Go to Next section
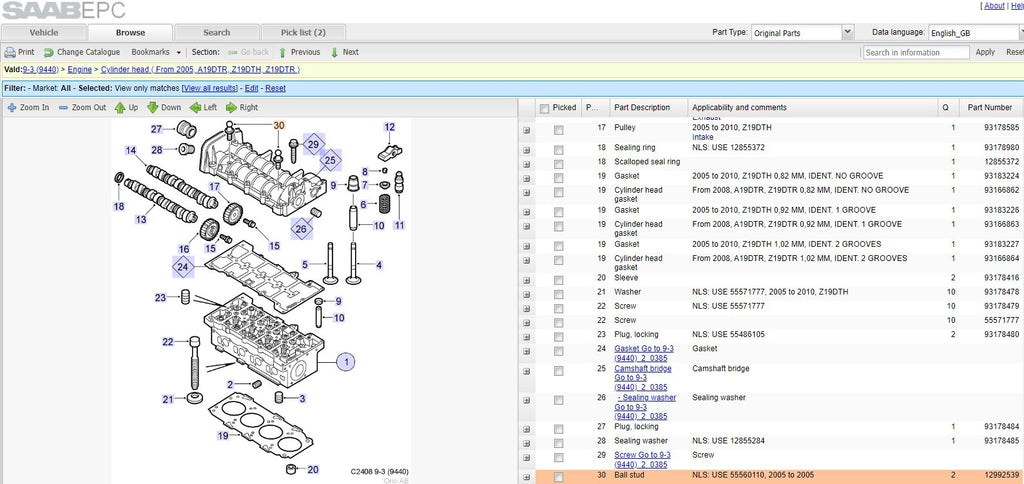 coord(344,52)
